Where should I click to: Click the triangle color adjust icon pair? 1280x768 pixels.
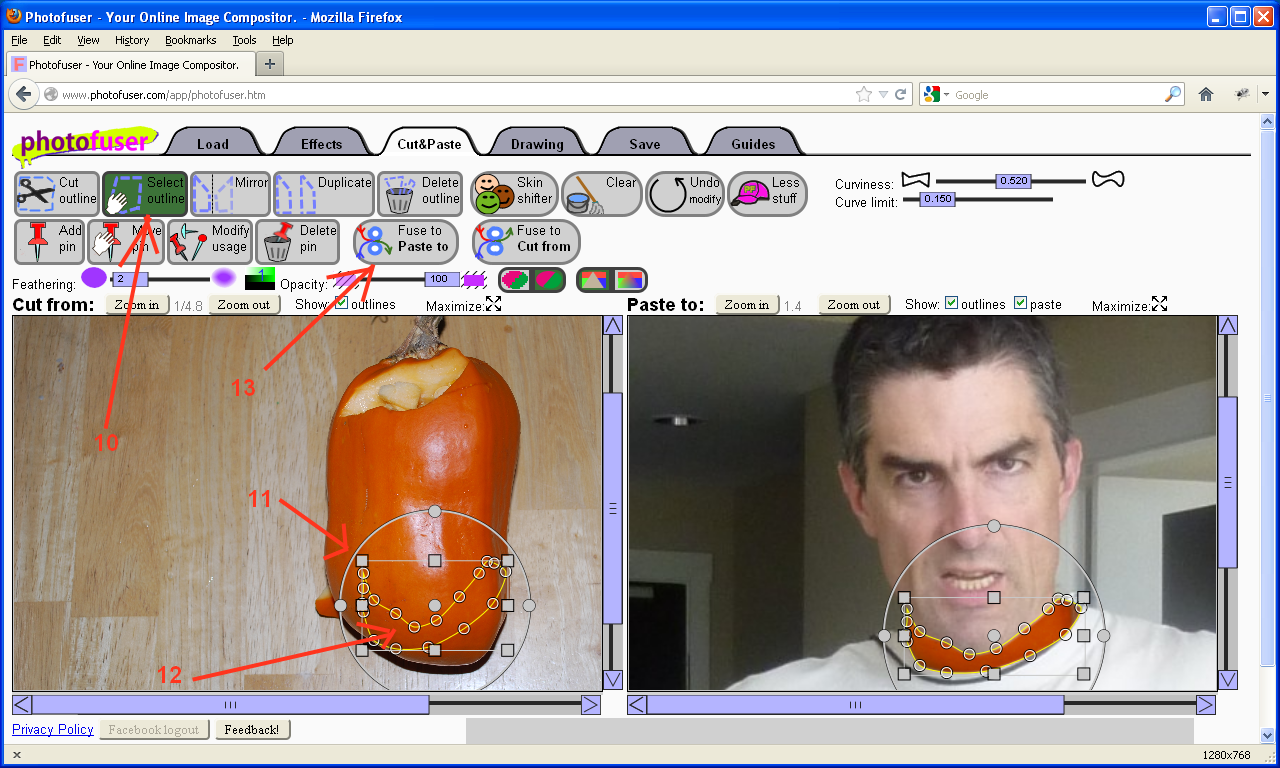click(x=612, y=280)
